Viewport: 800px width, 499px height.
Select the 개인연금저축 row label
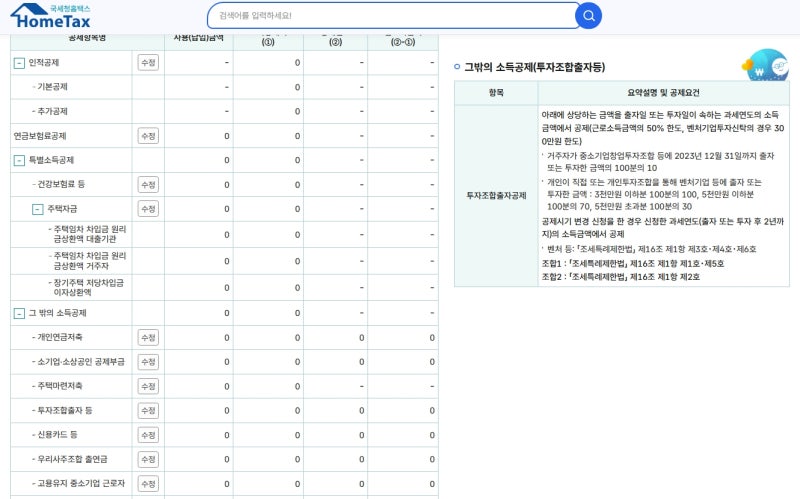pos(60,337)
